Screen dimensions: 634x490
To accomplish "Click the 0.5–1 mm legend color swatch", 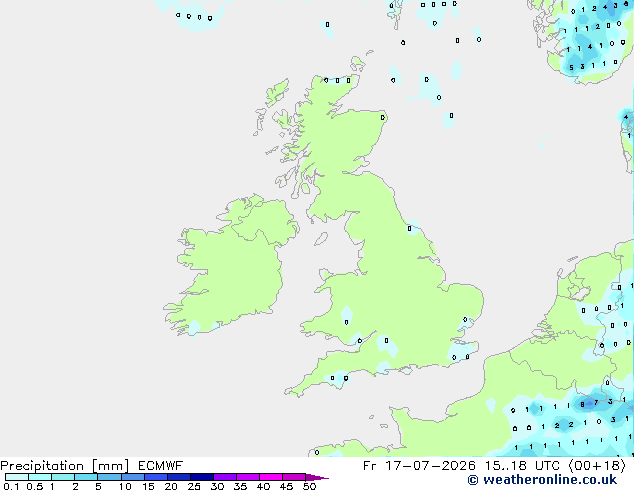I will click(x=40, y=477).
